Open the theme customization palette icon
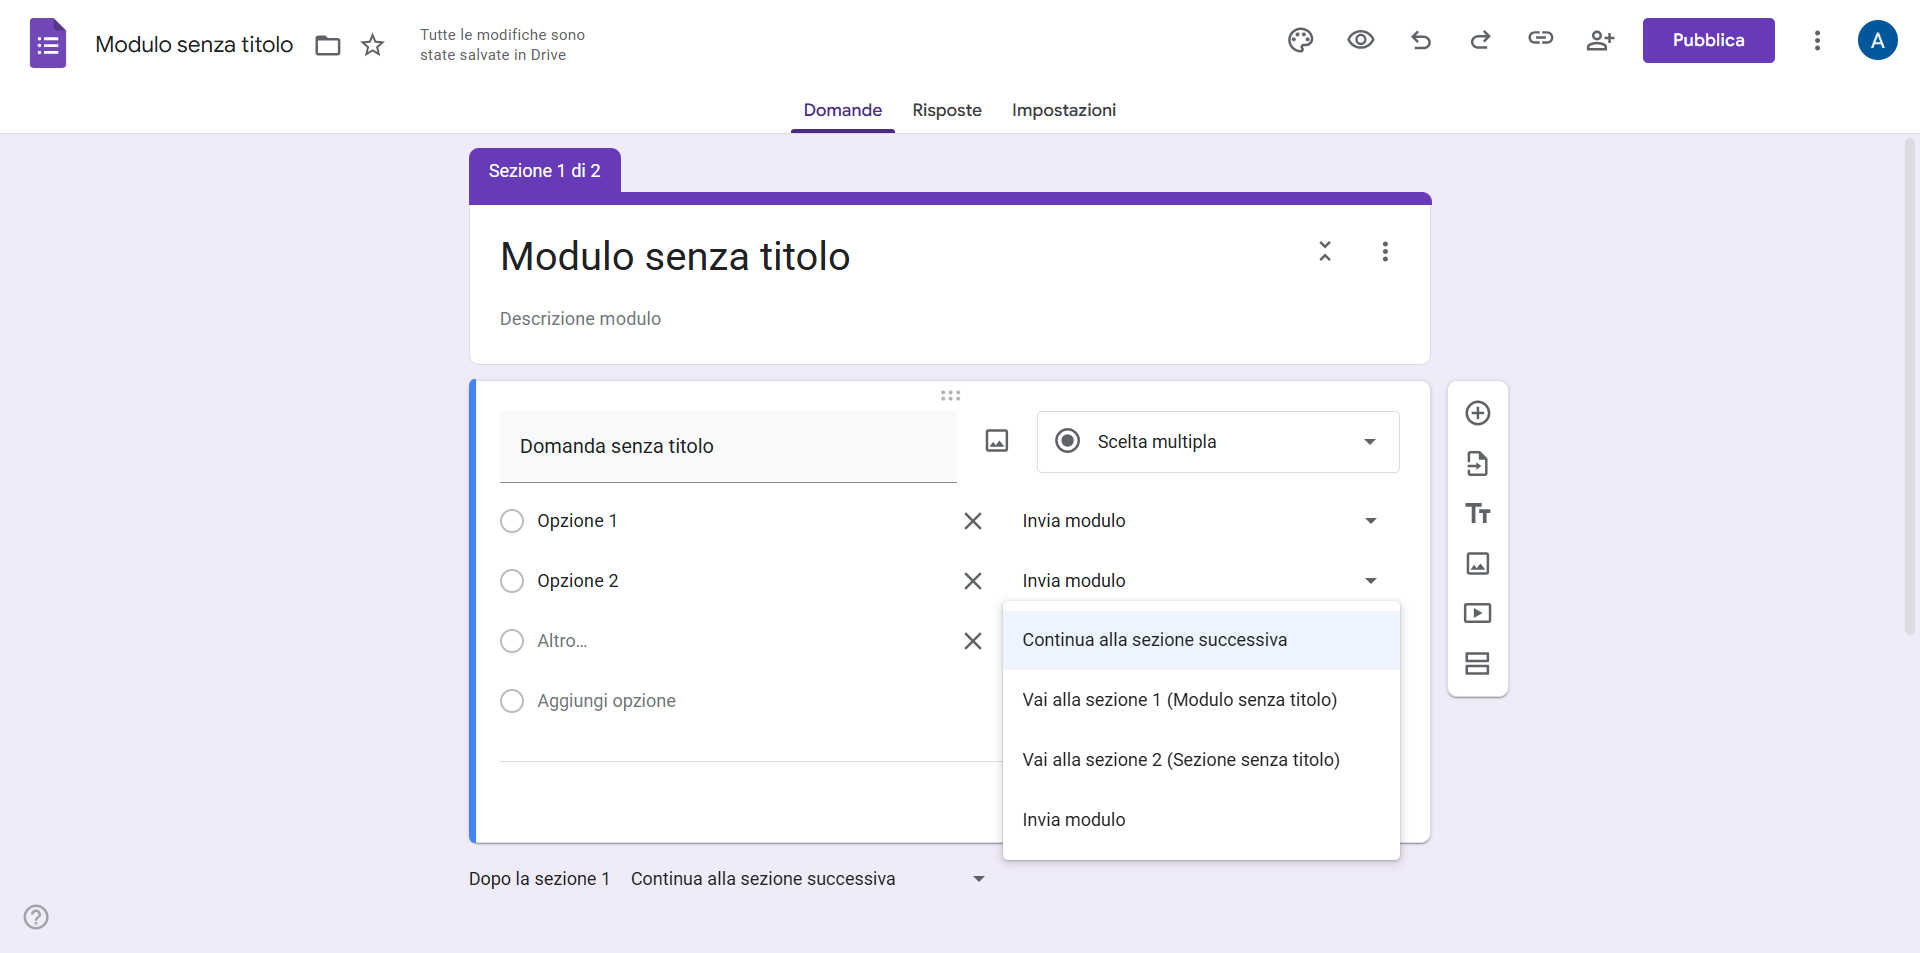1920x953 pixels. [1300, 40]
